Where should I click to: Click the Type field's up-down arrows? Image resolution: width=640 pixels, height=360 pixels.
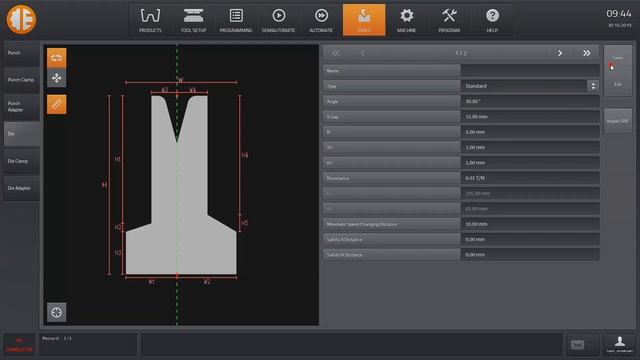coord(593,86)
